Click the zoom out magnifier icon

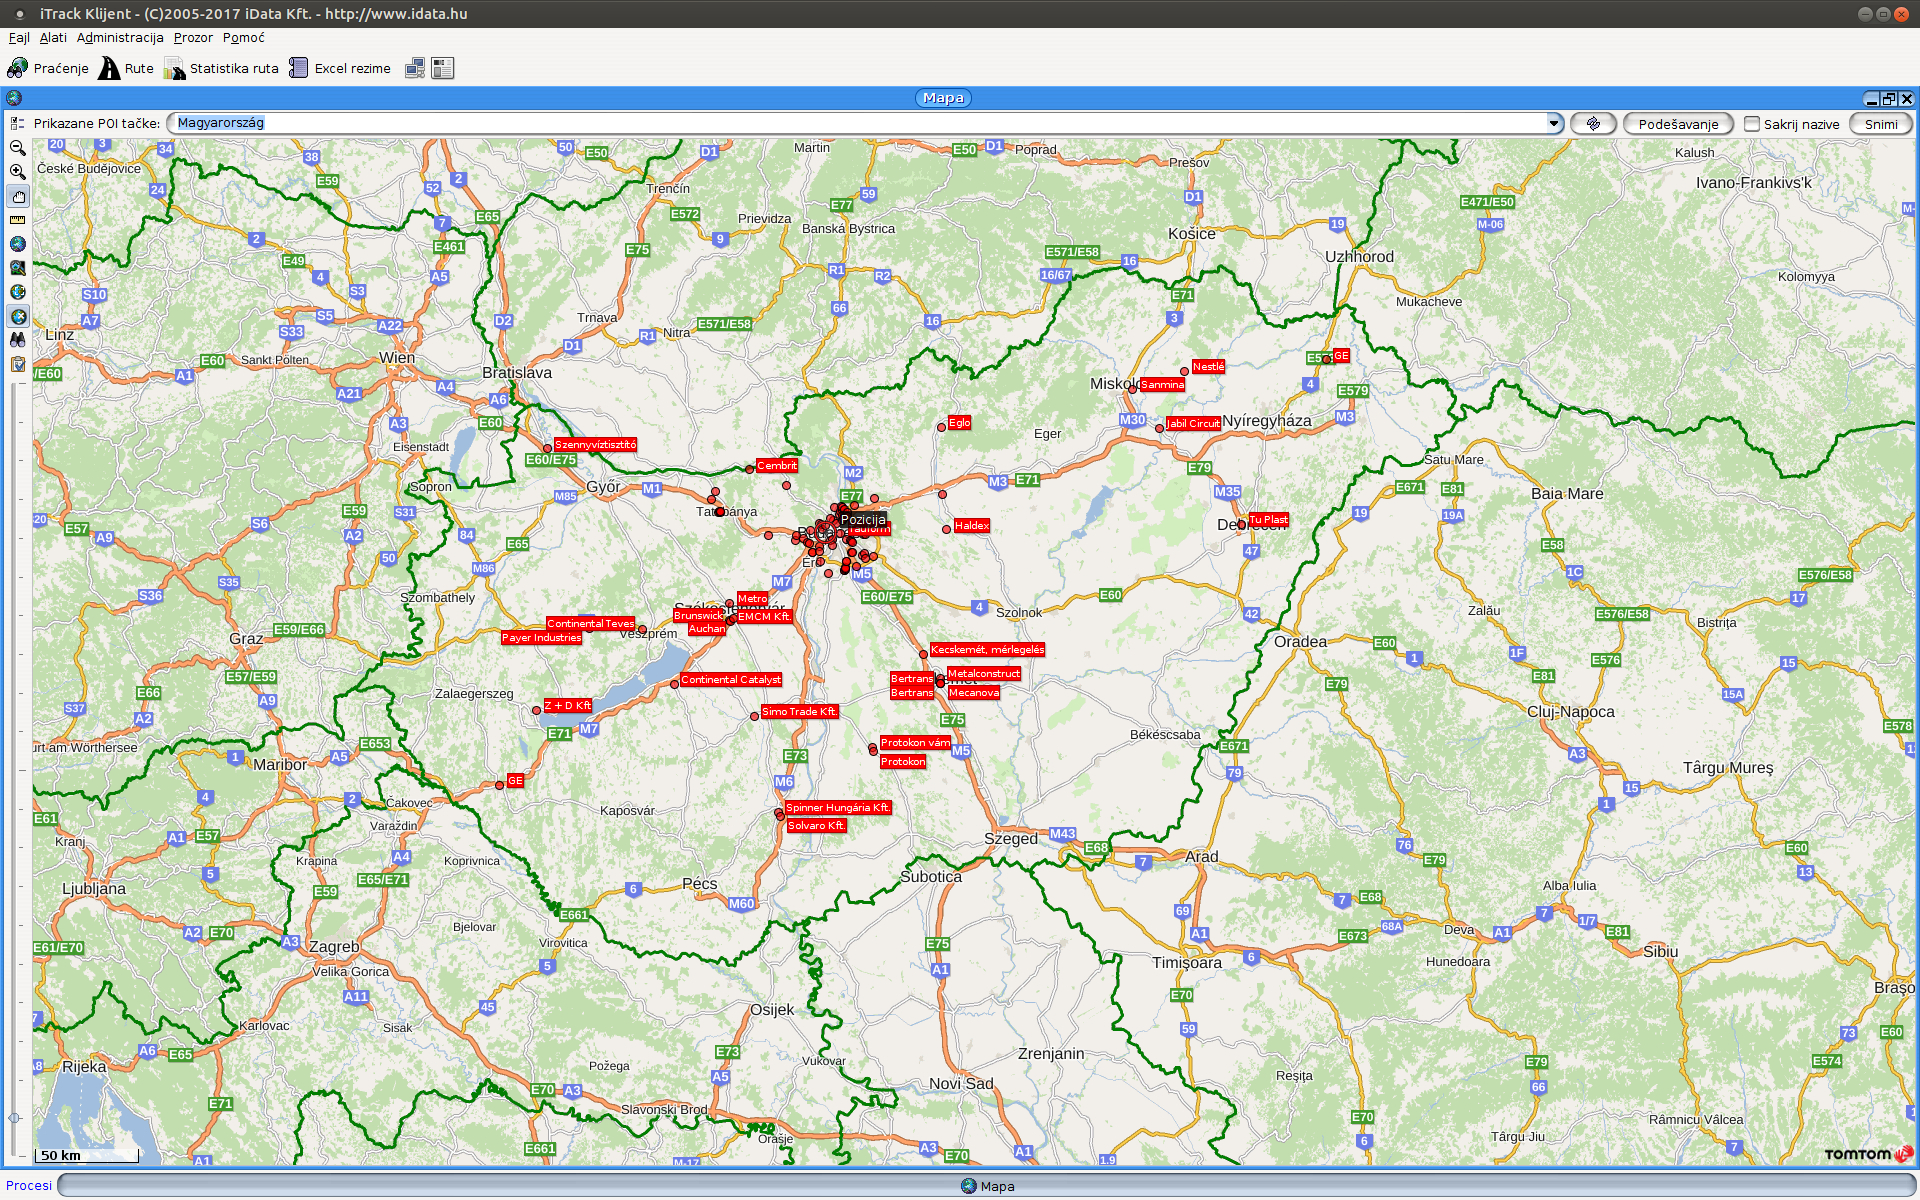pyautogui.click(x=17, y=148)
